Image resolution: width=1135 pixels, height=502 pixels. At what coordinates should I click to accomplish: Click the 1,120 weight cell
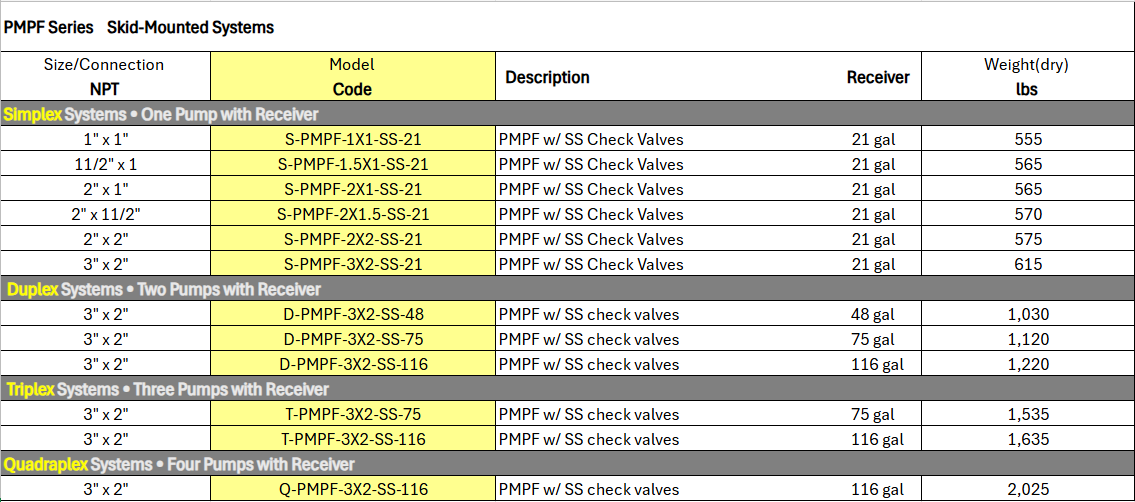[1027, 340]
